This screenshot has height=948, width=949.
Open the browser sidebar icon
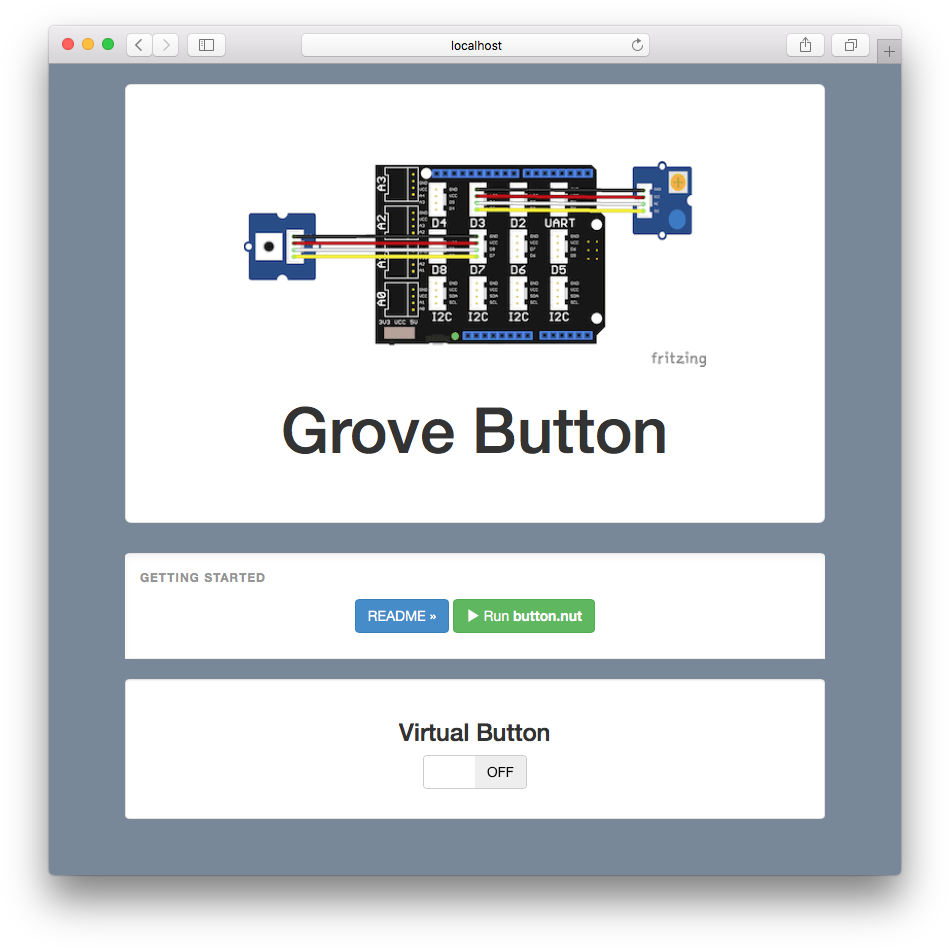coord(205,44)
